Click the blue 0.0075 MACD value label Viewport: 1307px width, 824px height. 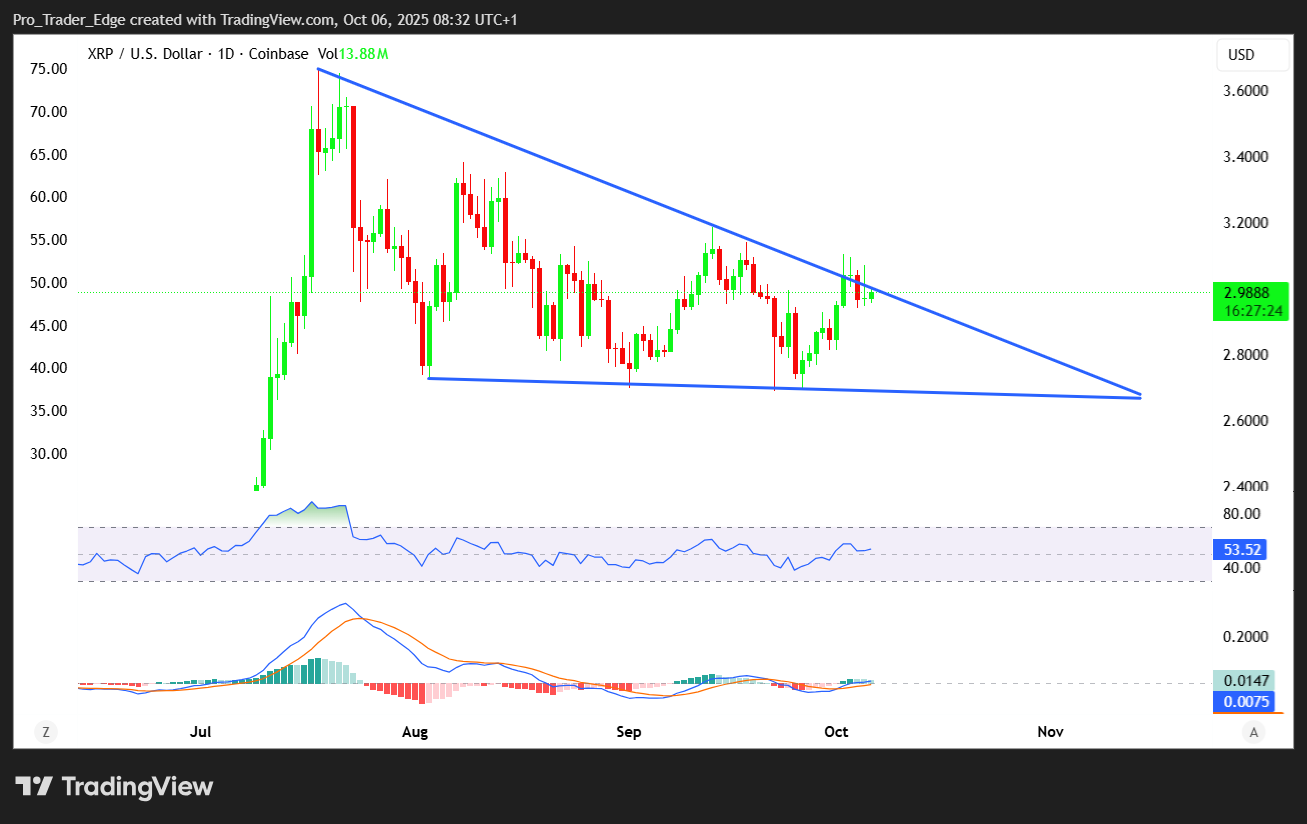(x=1244, y=702)
